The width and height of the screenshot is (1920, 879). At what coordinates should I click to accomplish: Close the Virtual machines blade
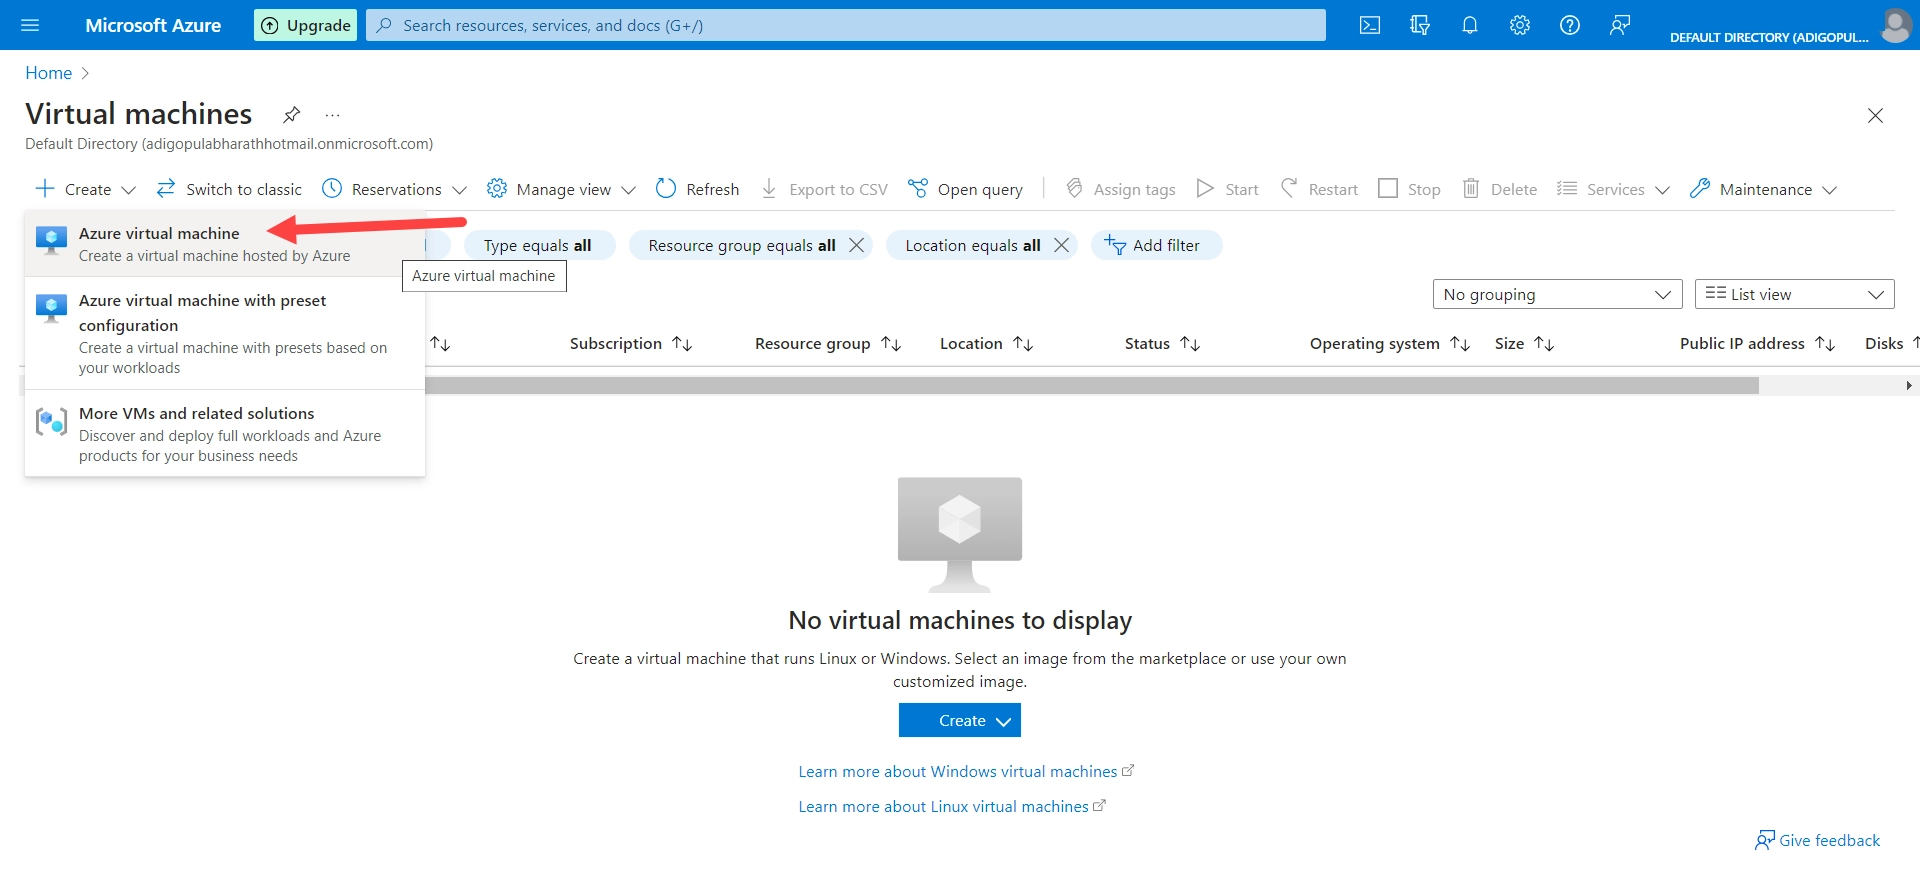tap(1875, 115)
